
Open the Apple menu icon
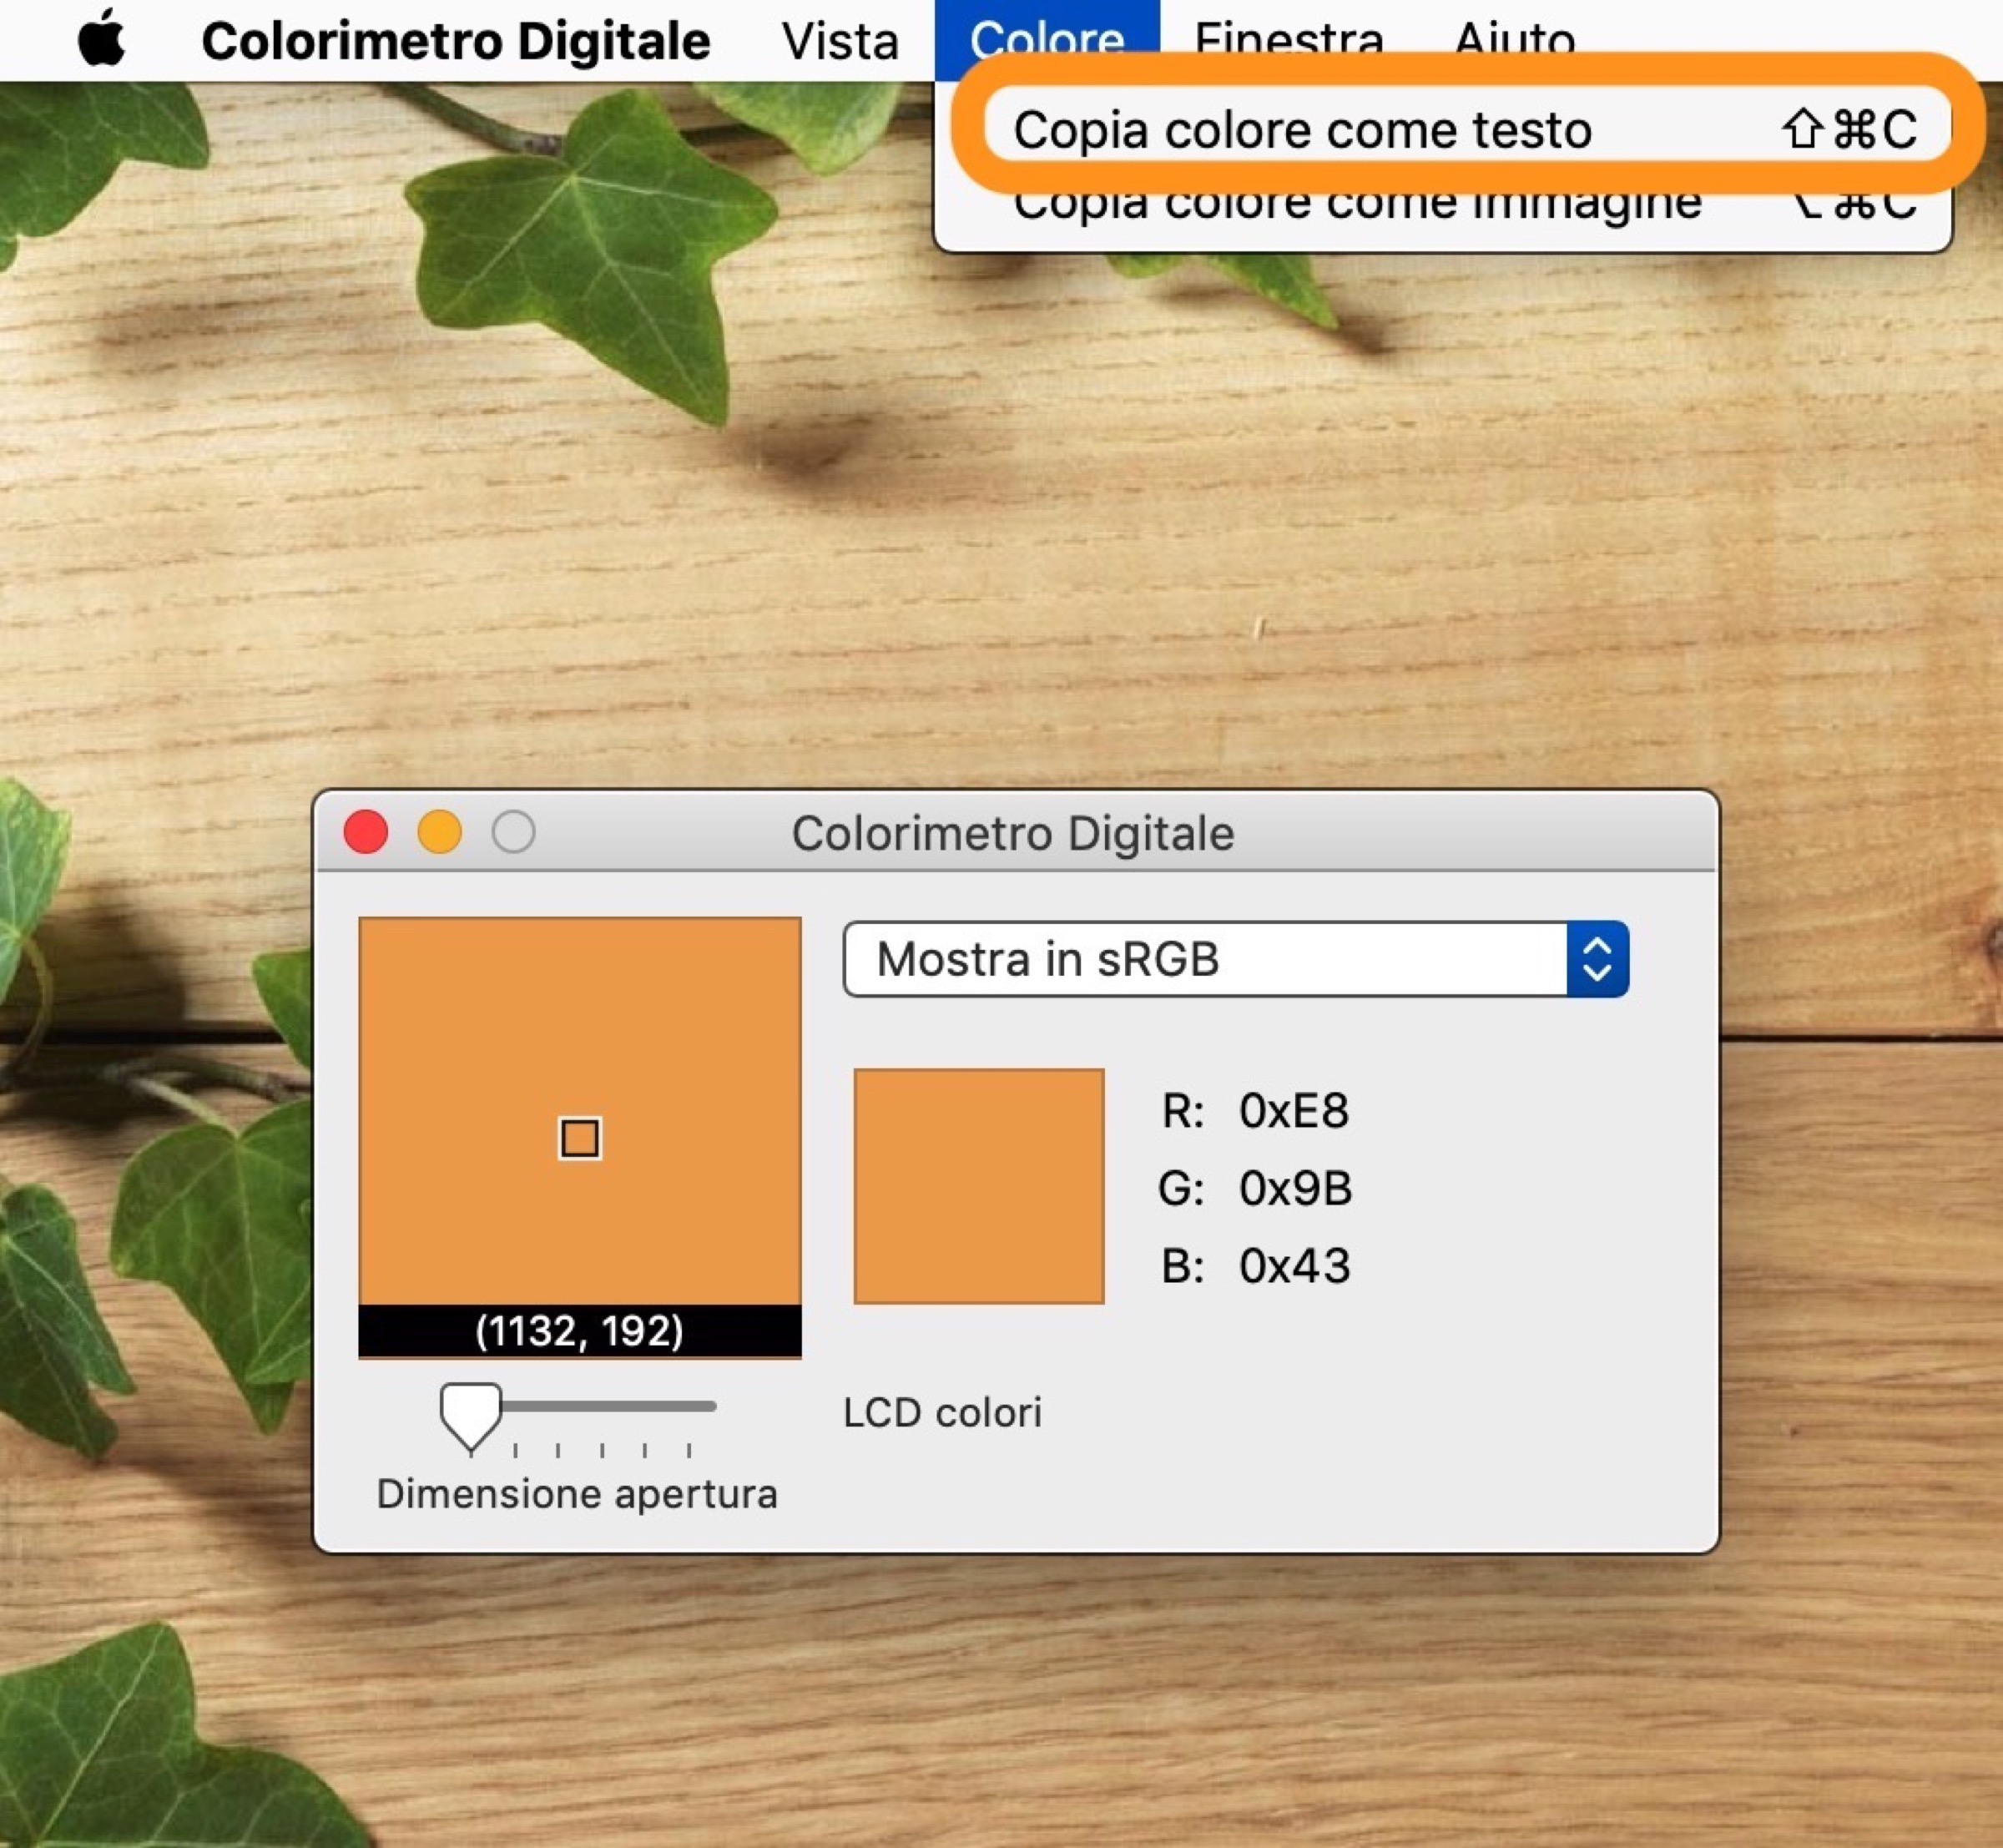tap(101, 40)
